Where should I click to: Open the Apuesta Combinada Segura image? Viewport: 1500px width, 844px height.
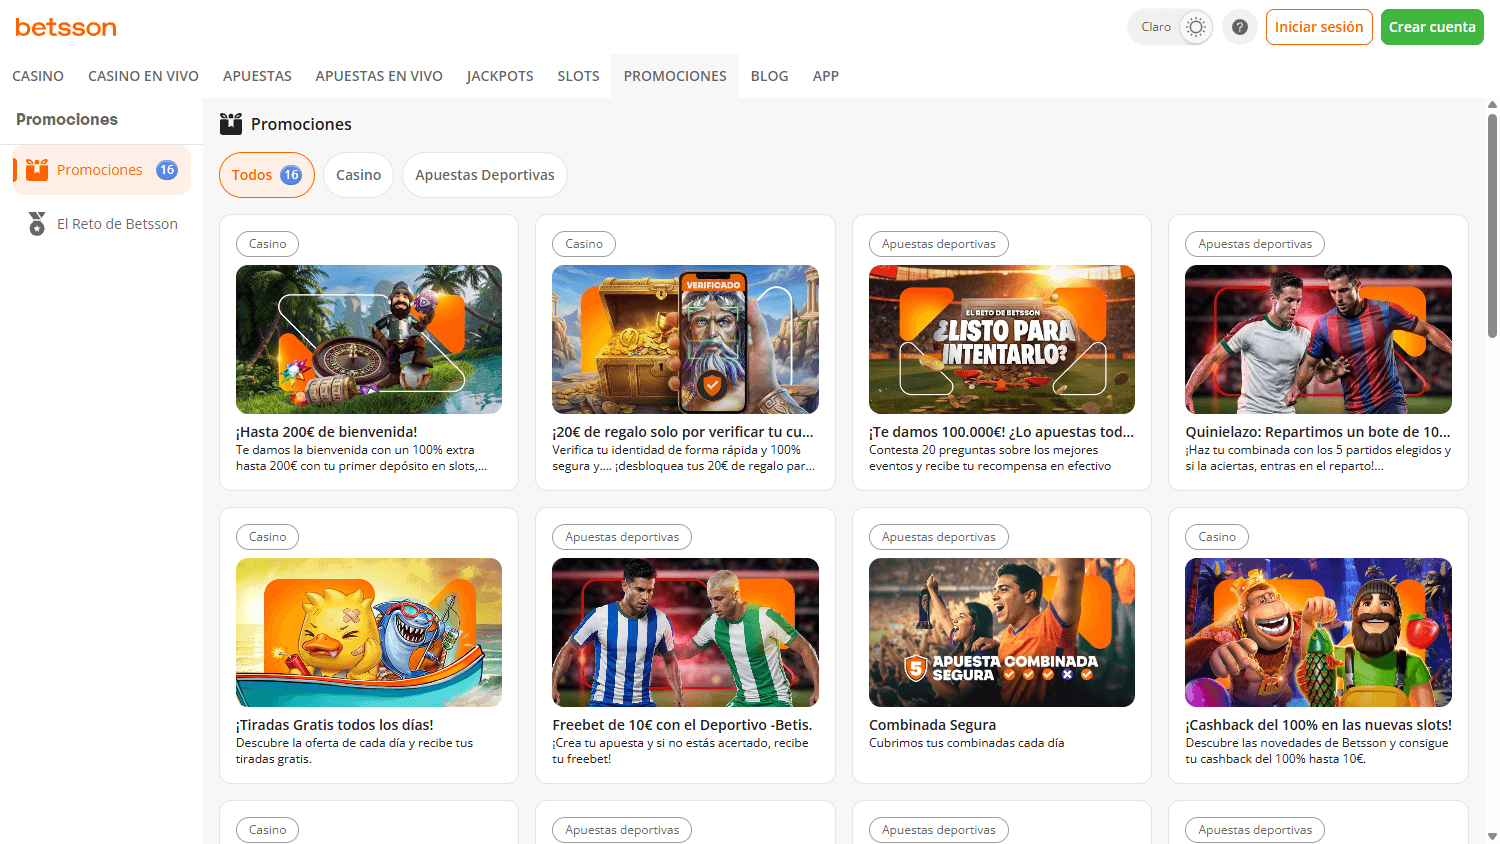tap(1002, 632)
